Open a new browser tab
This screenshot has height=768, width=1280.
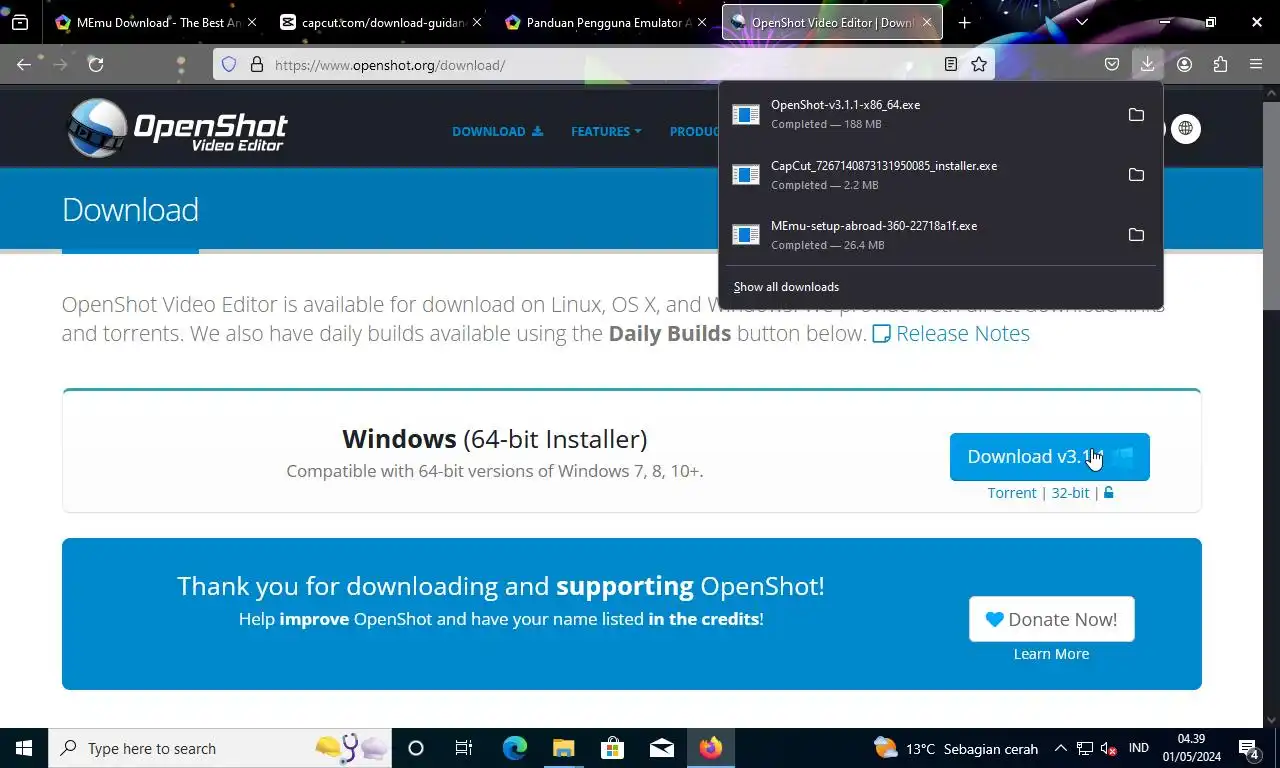click(x=964, y=22)
